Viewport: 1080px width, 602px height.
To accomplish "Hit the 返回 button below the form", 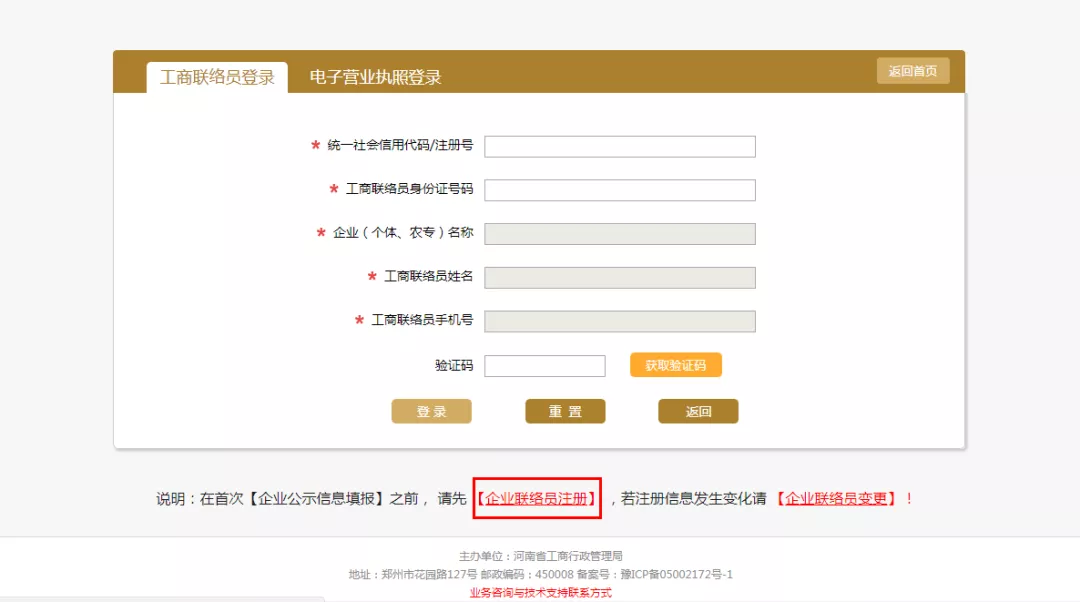I will pos(698,412).
